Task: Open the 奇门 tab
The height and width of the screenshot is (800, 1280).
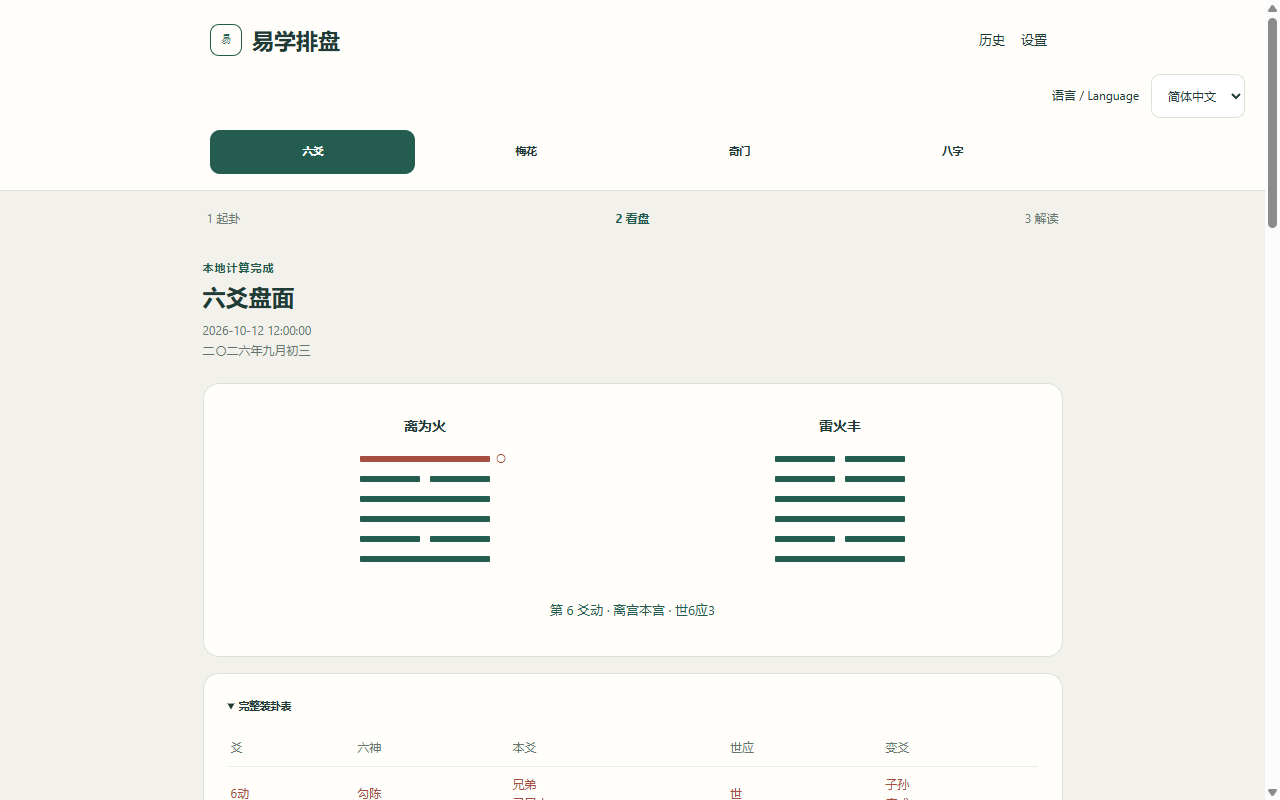Action: (740, 152)
